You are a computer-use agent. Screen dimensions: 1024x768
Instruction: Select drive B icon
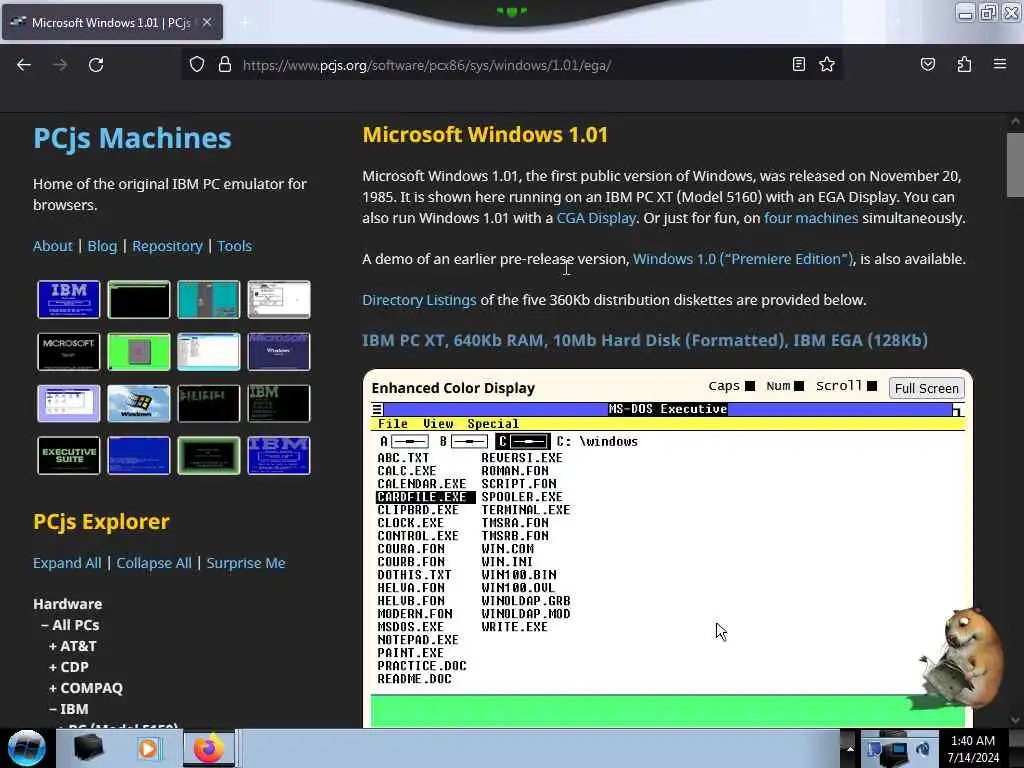tap(463, 441)
